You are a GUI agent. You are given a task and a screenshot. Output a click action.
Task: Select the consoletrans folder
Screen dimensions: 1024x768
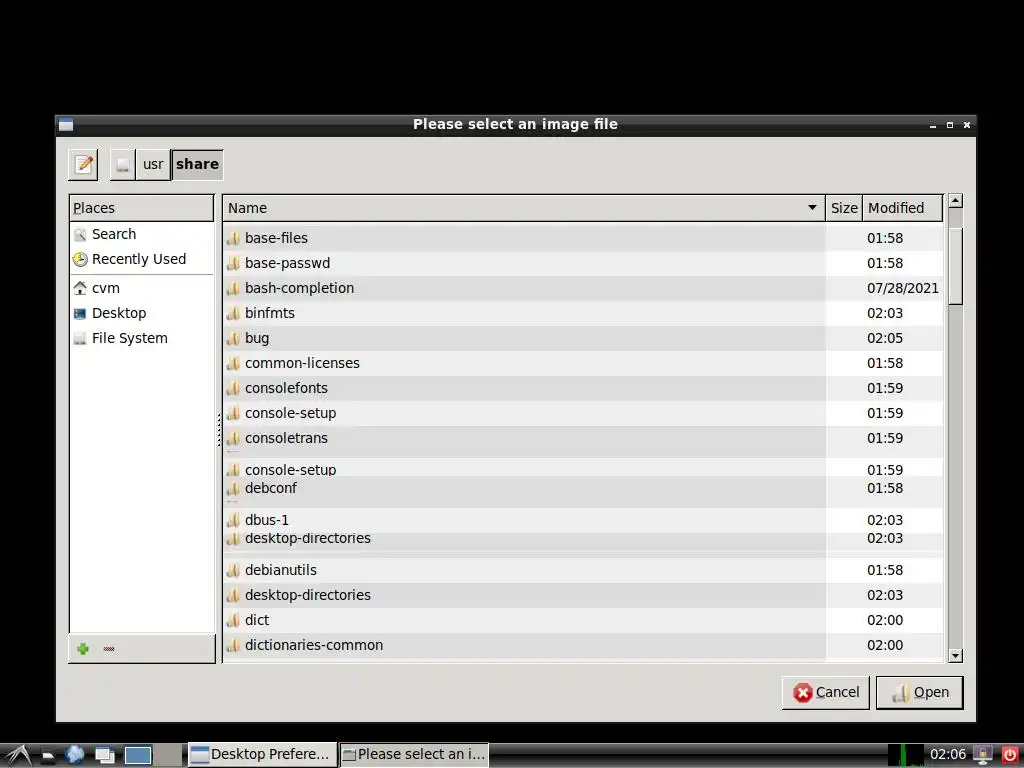click(583, 438)
